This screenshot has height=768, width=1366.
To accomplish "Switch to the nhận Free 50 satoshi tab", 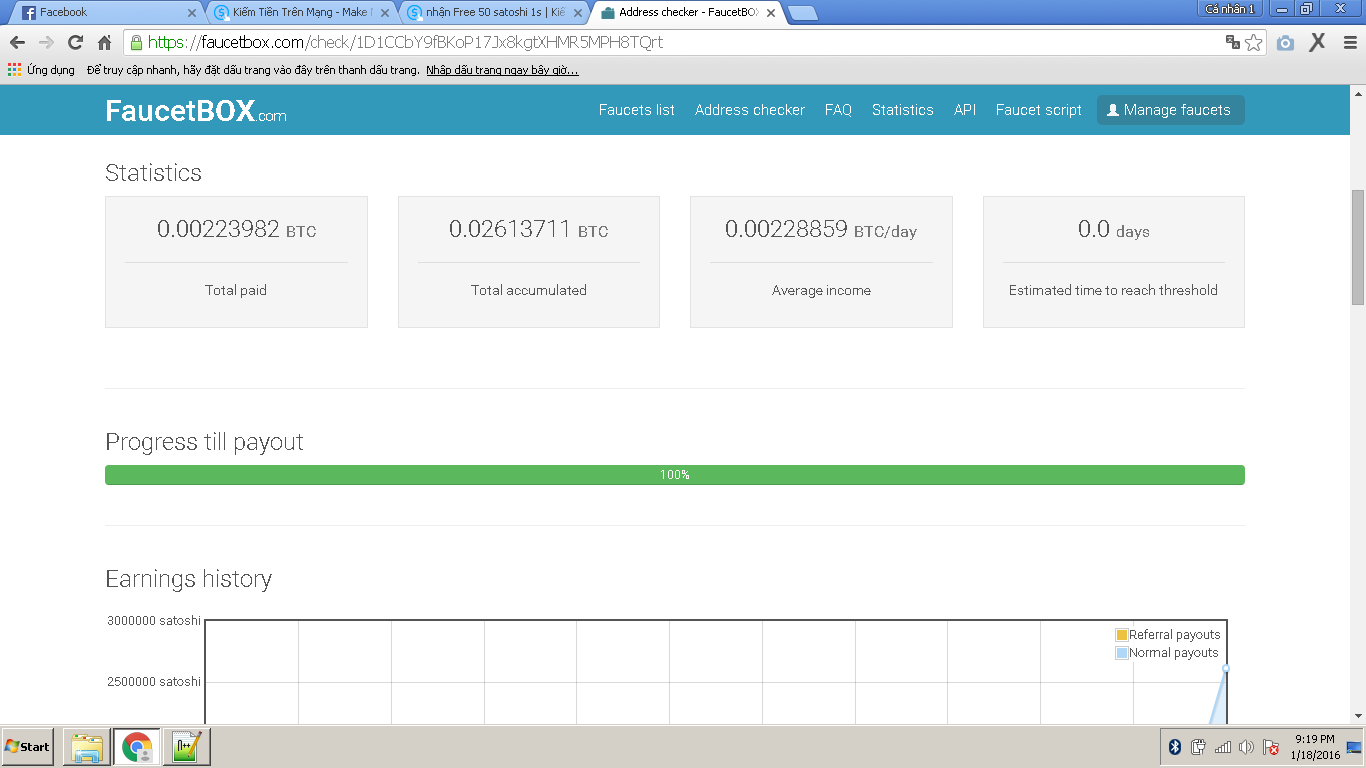I will [493, 13].
